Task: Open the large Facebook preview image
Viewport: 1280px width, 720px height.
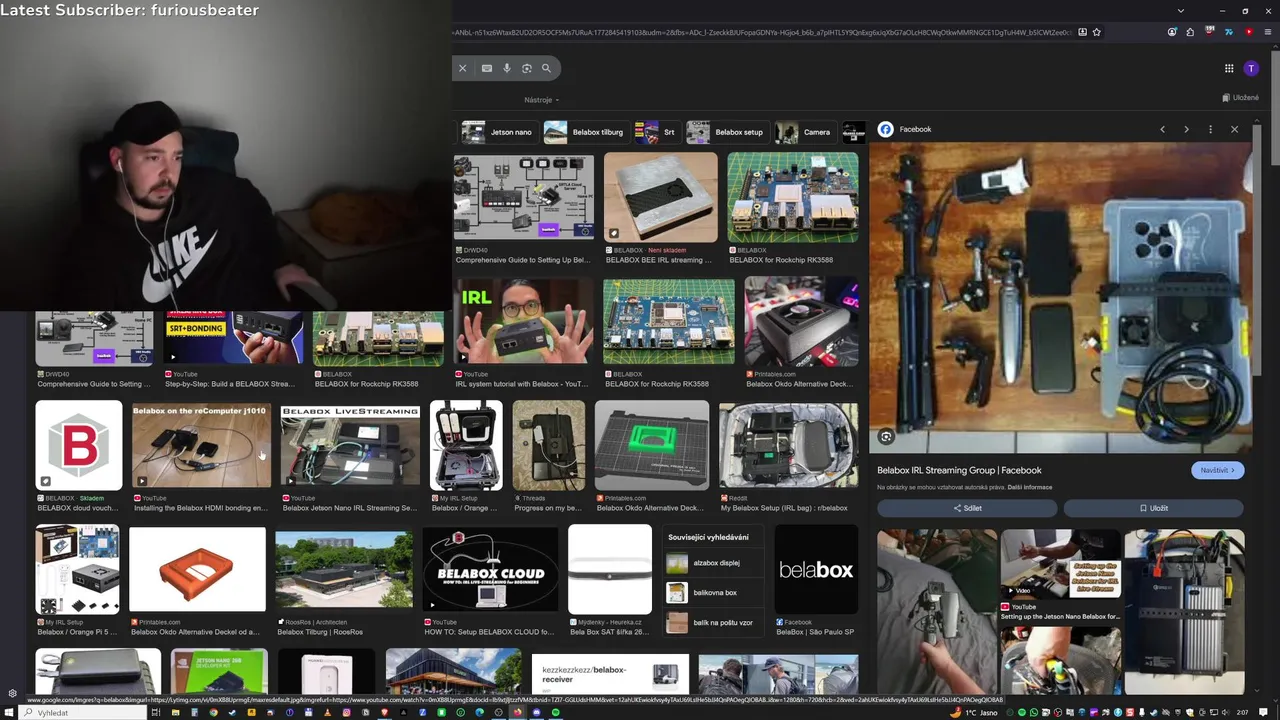Action: (x=1060, y=298)
